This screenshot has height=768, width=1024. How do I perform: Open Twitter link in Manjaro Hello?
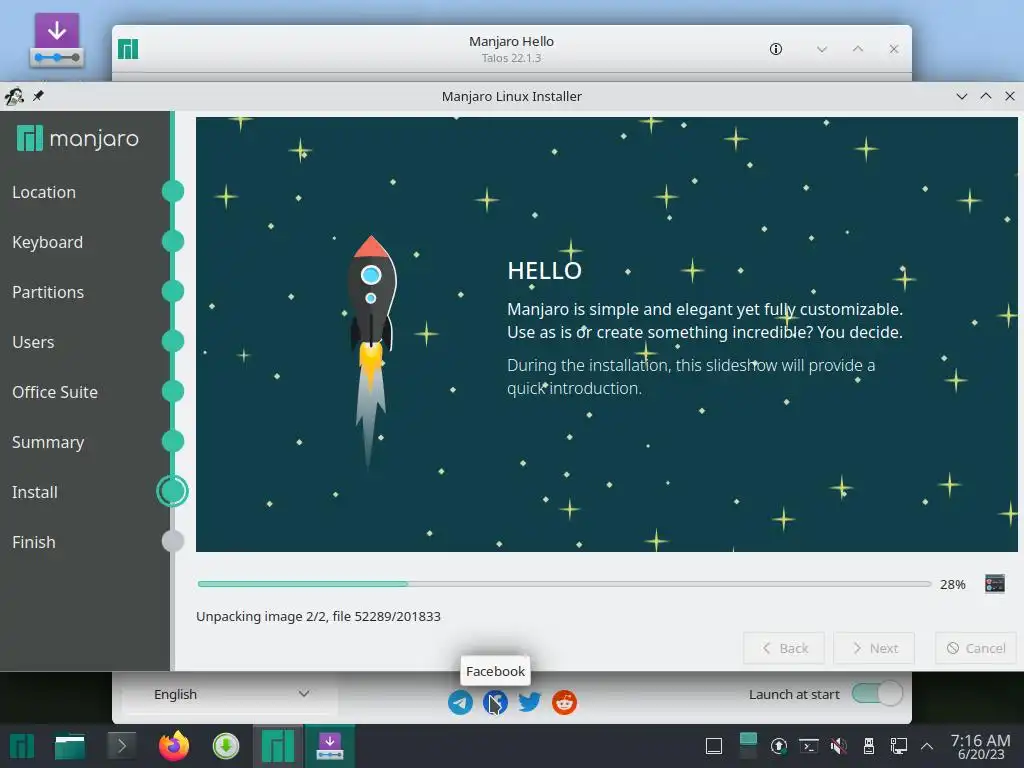530,703
